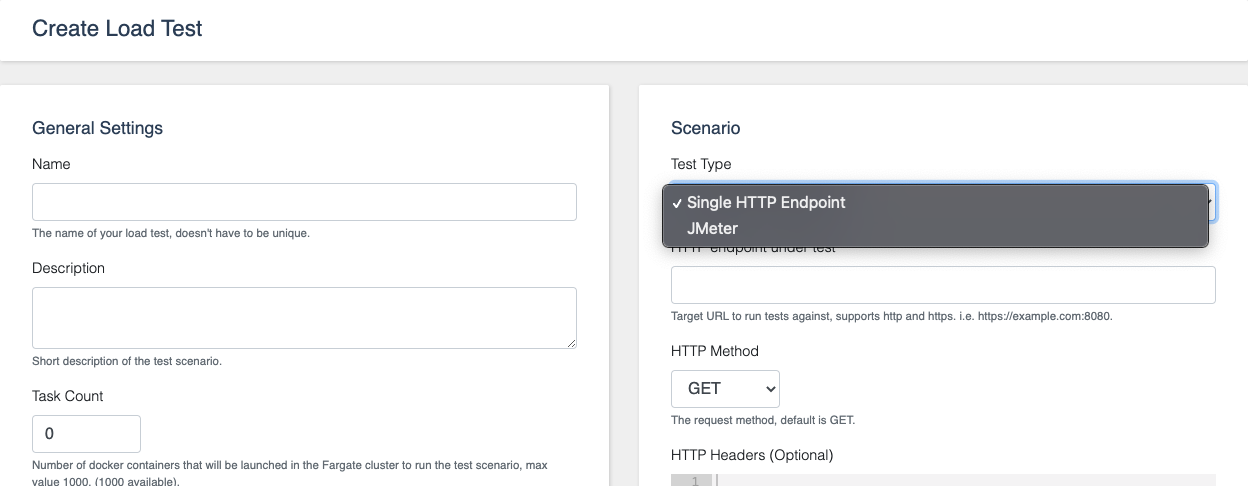Click the Test Type label
Image resolution: width=1248 pixels, height=486 pixels.
coord(701,164)
